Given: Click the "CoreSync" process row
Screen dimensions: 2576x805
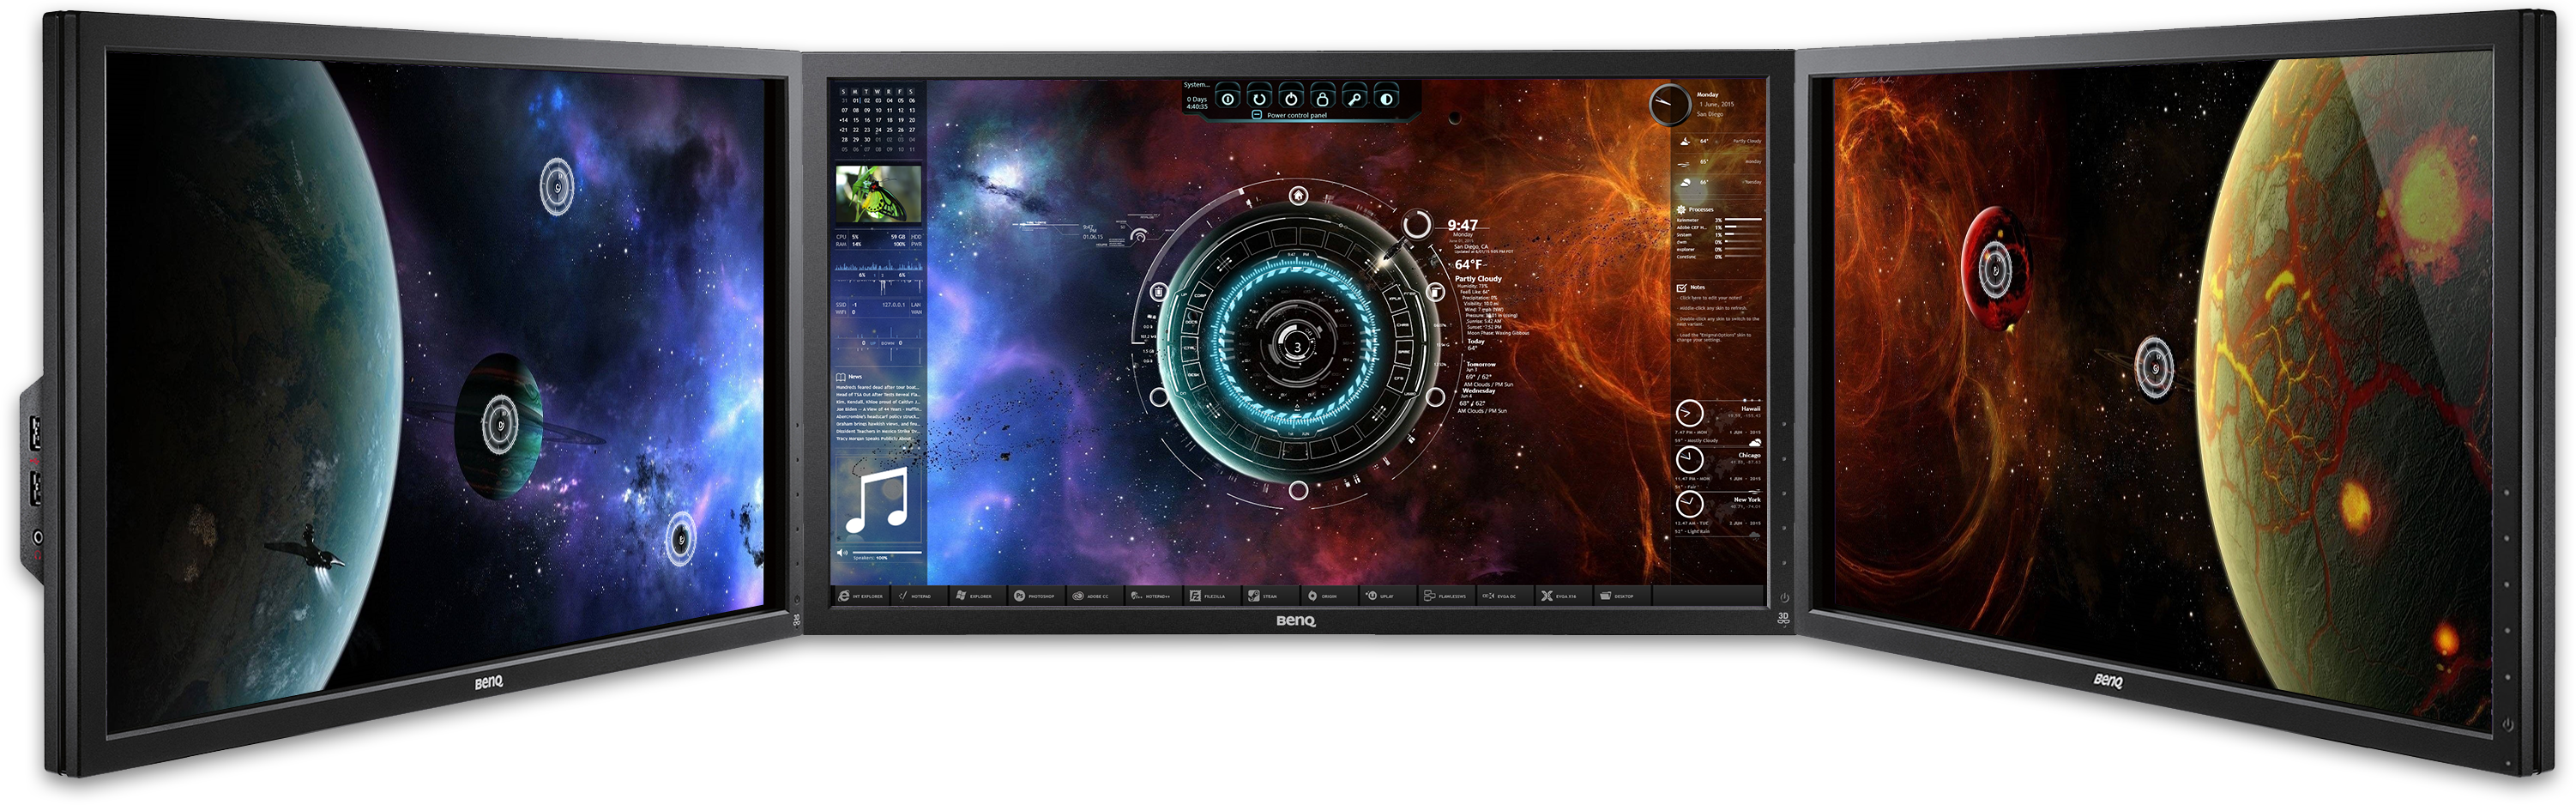Looking at the screenshot, I should (x=1718, y=257).
